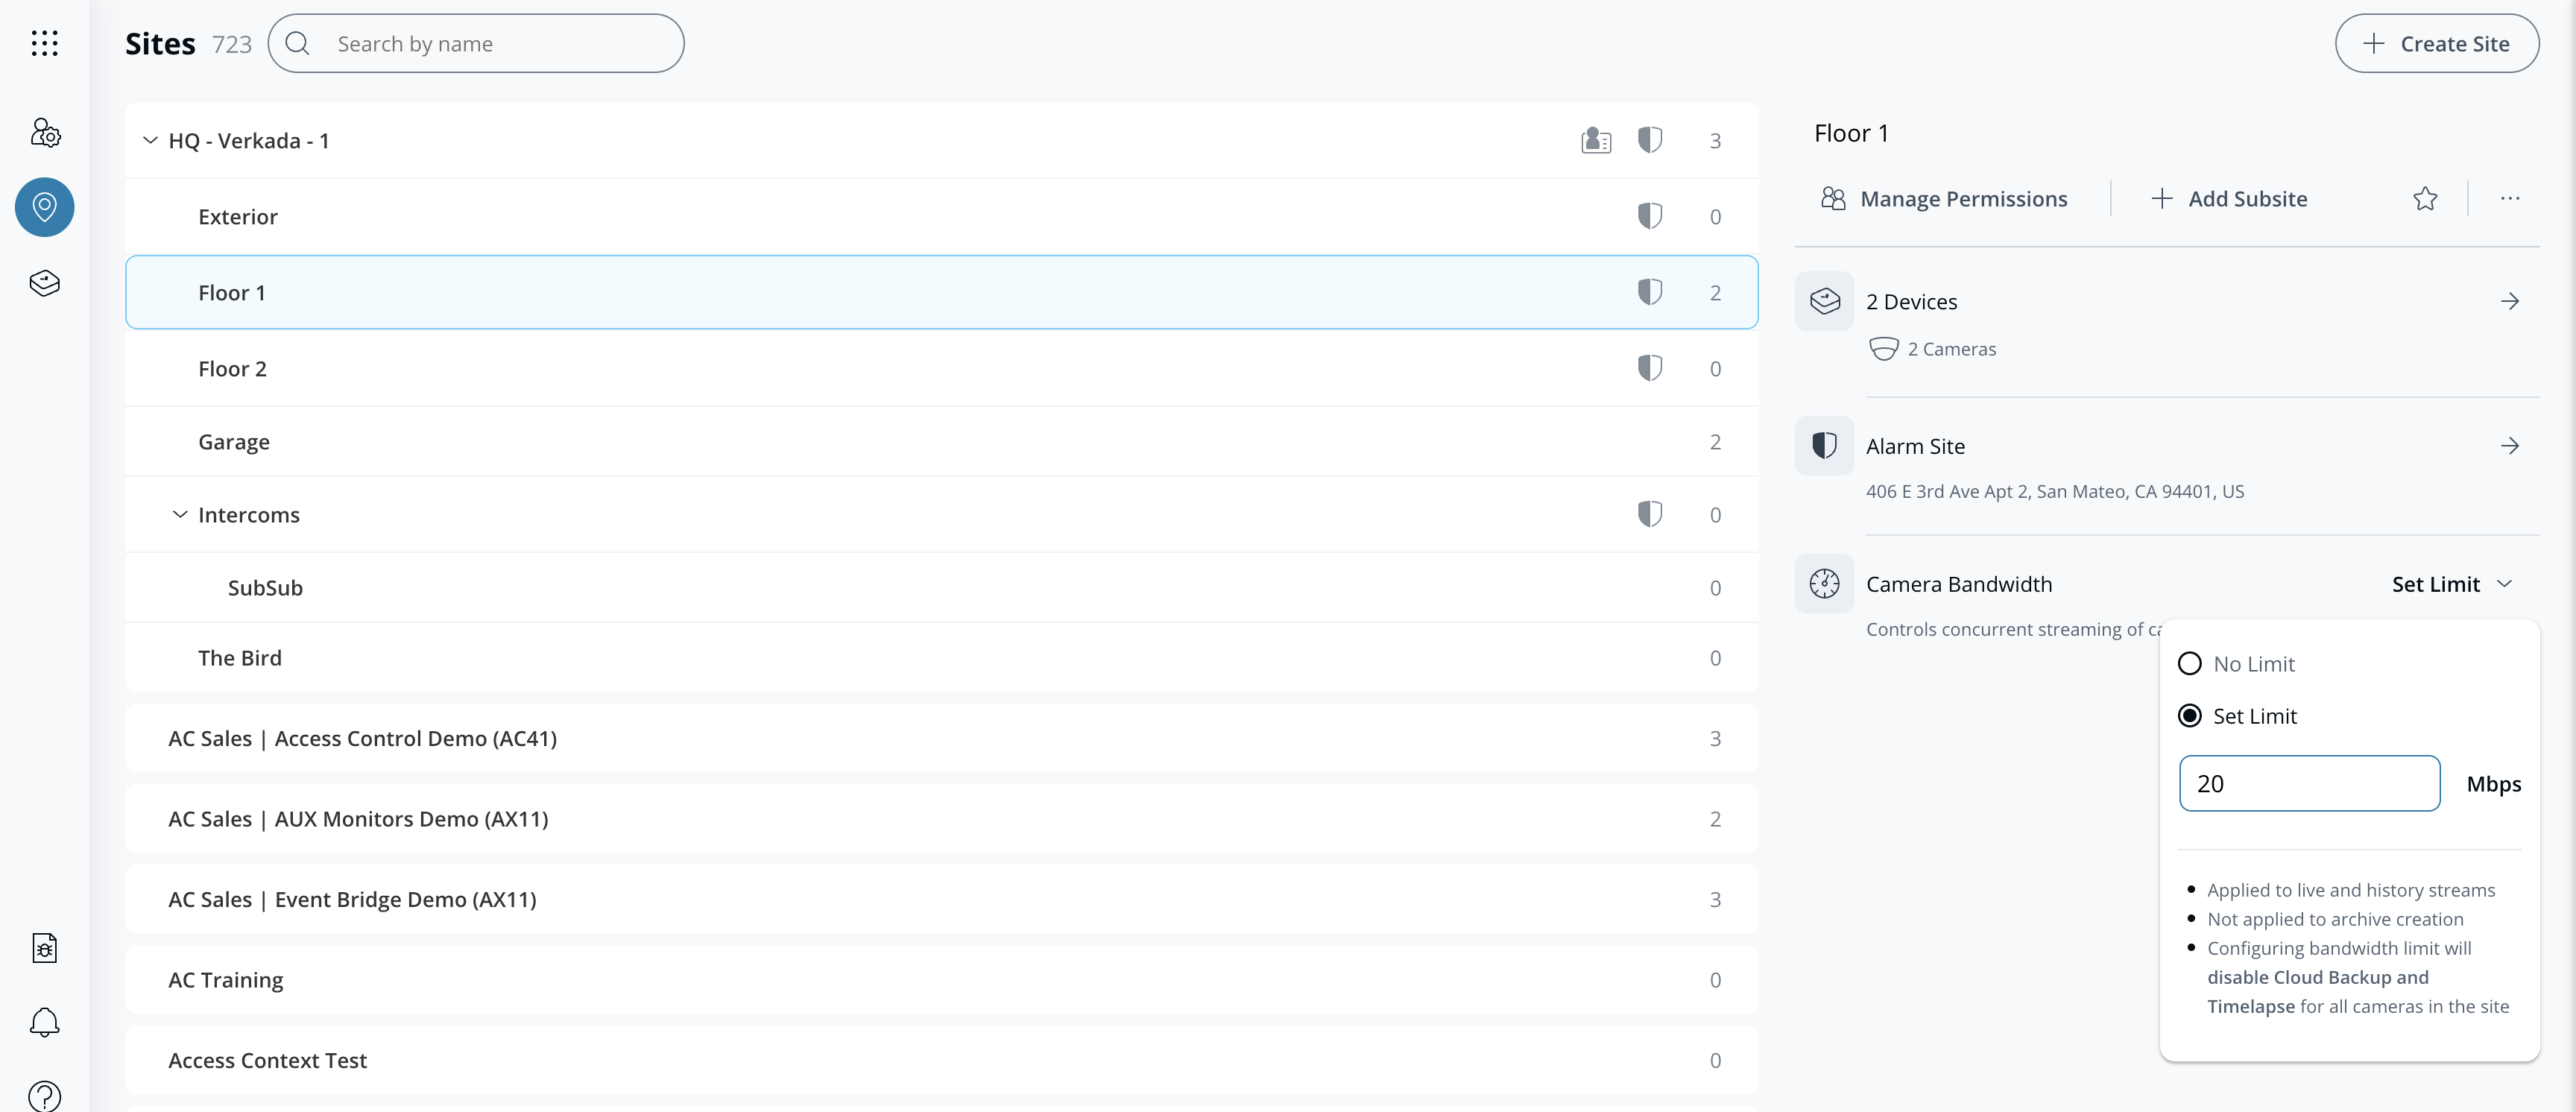Image resolution: width=2576 pixels, height=1112 pixels.
Task: Open the devices sidebar icon
Action: click(44, 283)
